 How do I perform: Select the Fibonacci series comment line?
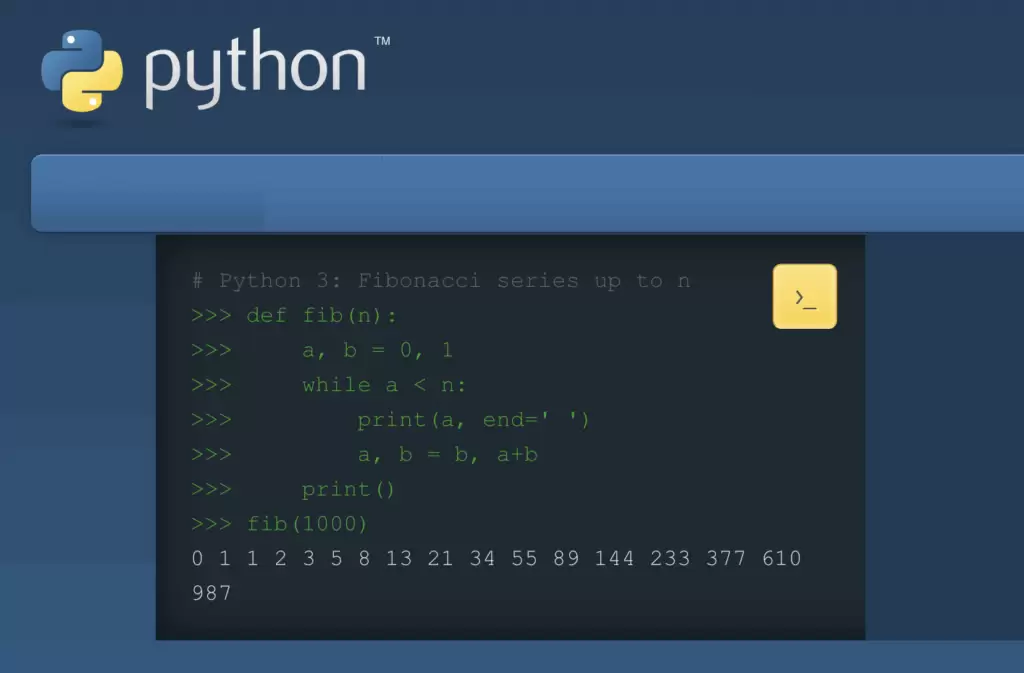[441, 281]
